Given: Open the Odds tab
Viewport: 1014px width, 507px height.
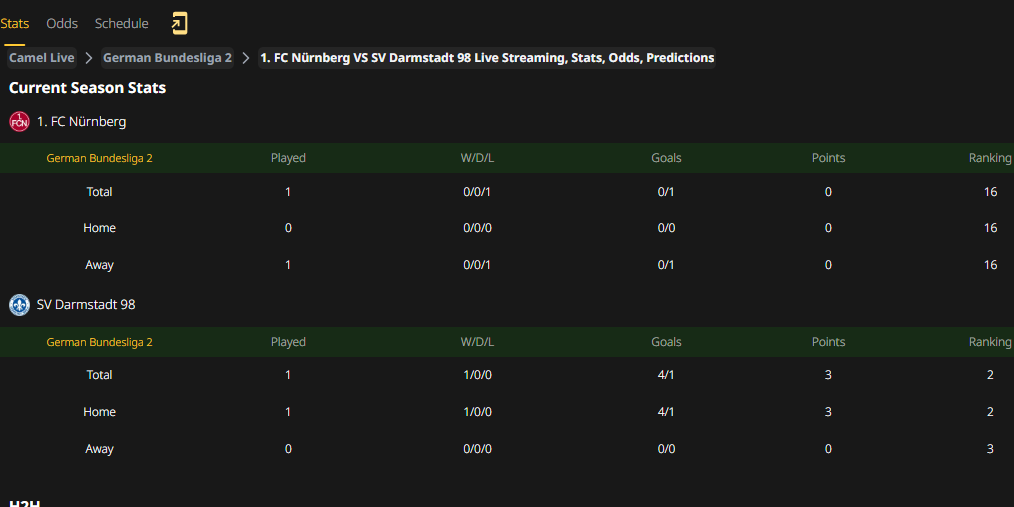Looking at the screenshot, I should 62,24.
